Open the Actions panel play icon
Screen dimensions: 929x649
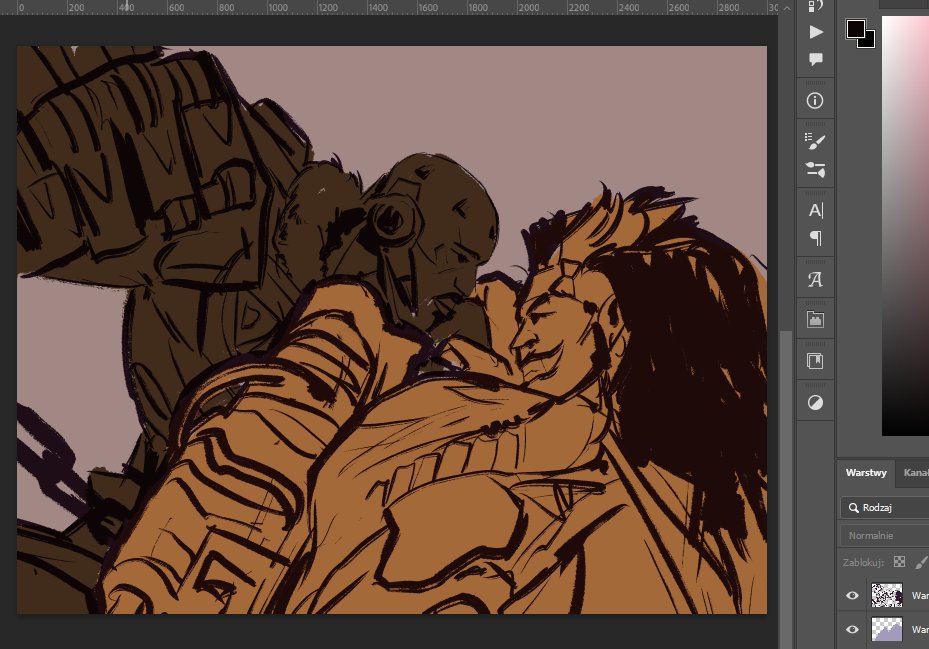816,31
